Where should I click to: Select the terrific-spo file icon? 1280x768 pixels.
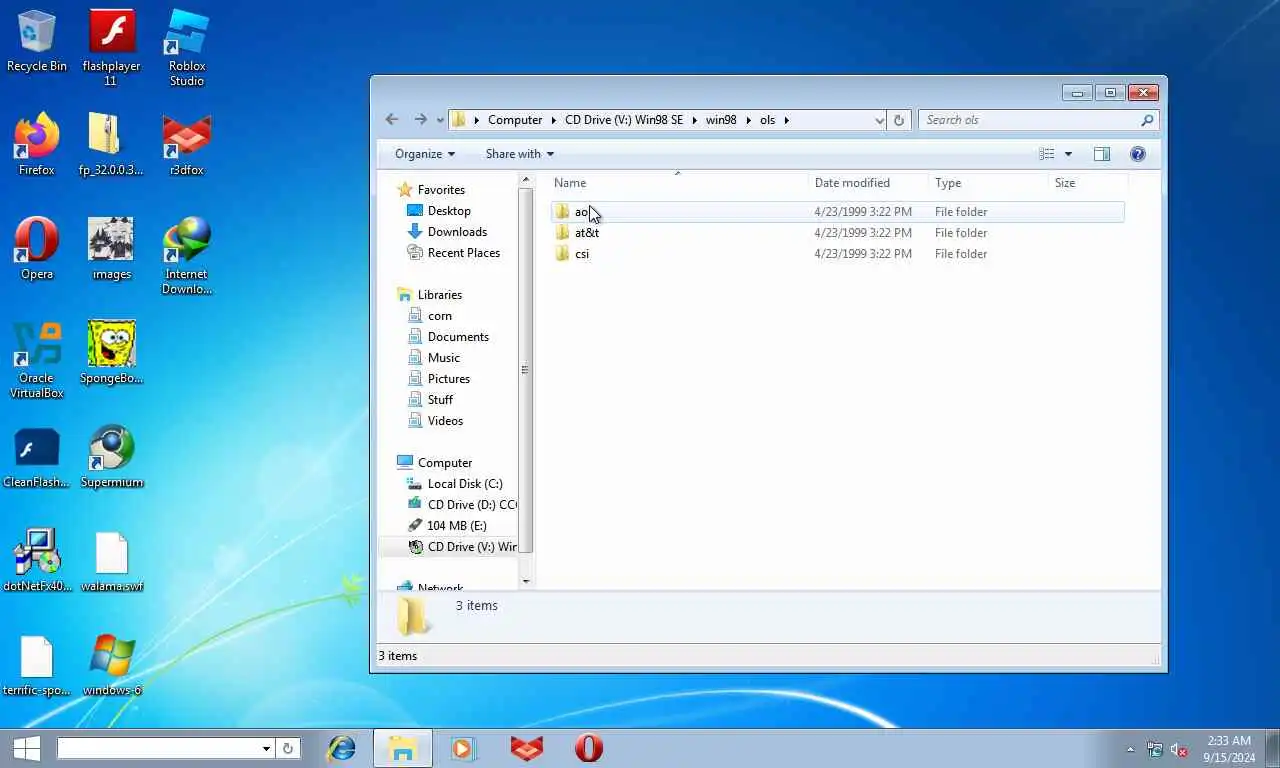pyautogui.click(x=37, y=665)
